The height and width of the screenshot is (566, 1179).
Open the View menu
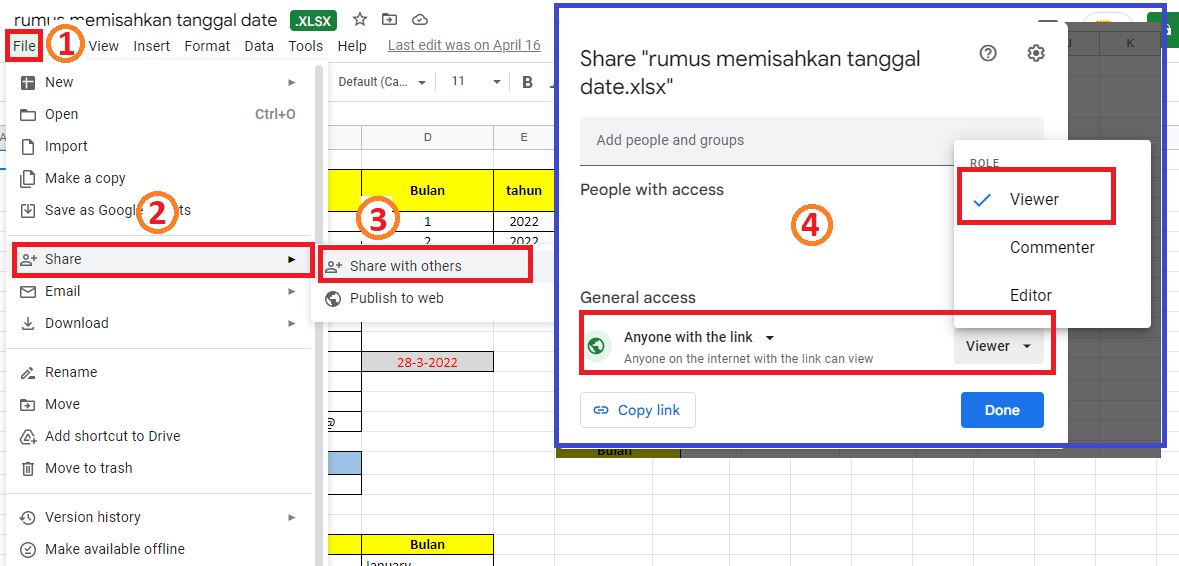pos(104,46)
